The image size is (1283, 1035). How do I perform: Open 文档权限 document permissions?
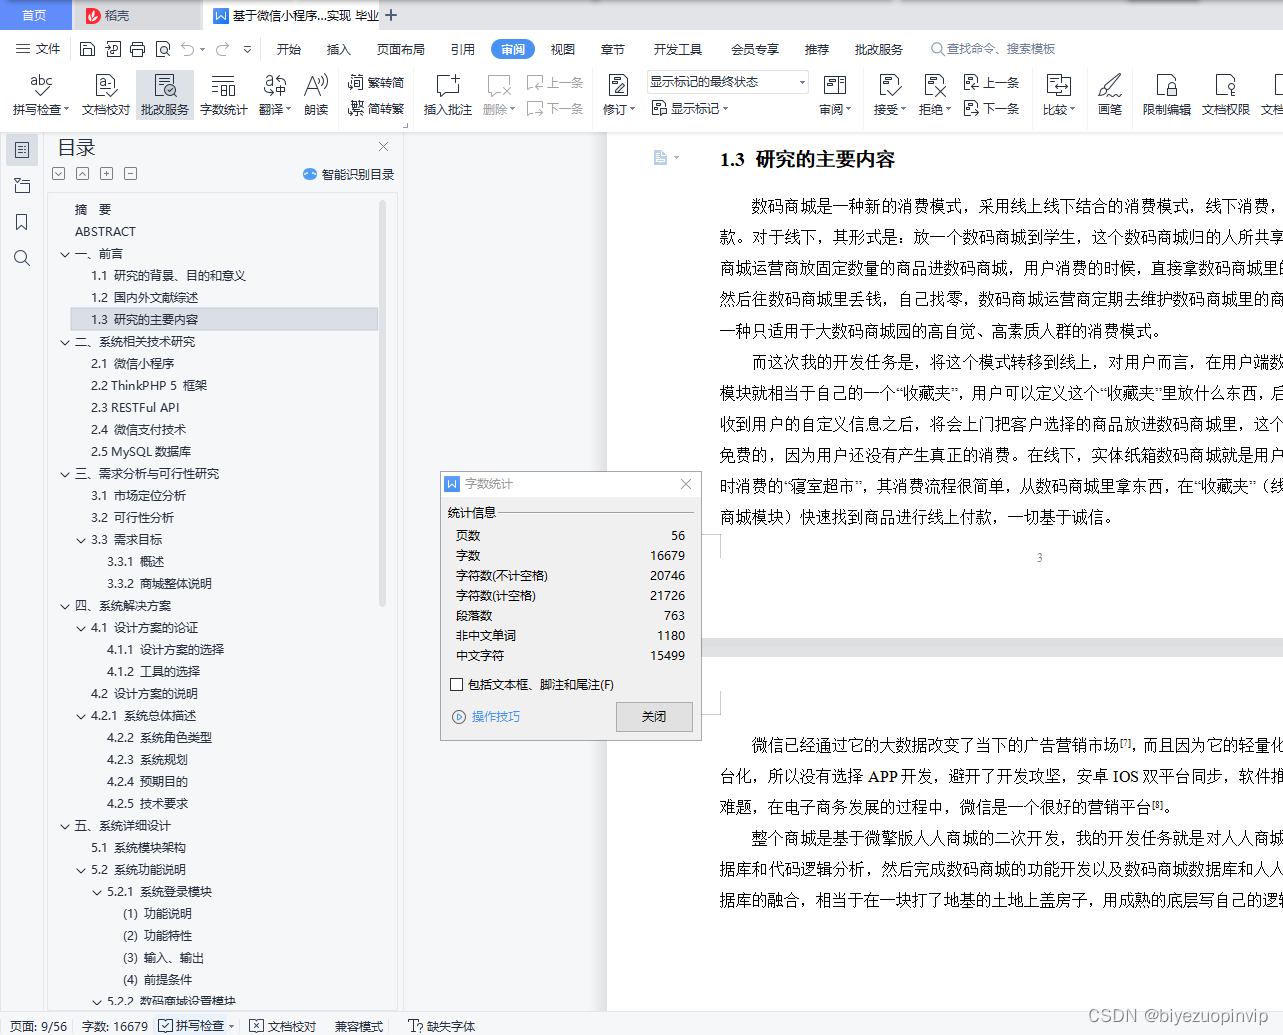coord(1226,95)
